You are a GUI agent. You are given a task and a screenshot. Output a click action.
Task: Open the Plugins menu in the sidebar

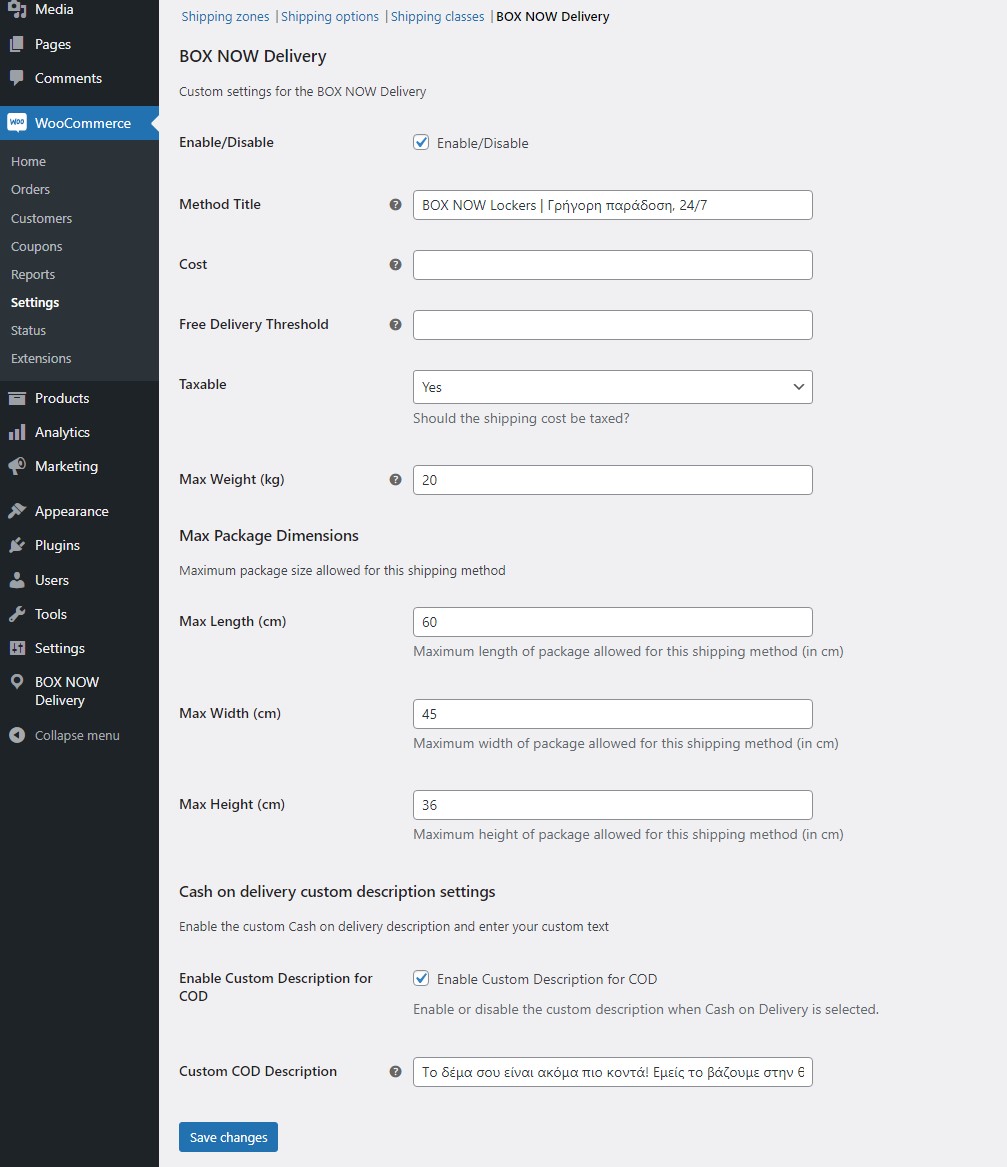57,546
